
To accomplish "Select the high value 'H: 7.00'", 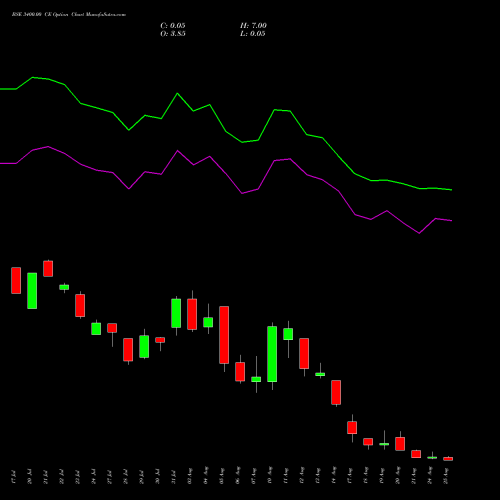I will click(x=253, y=26).
